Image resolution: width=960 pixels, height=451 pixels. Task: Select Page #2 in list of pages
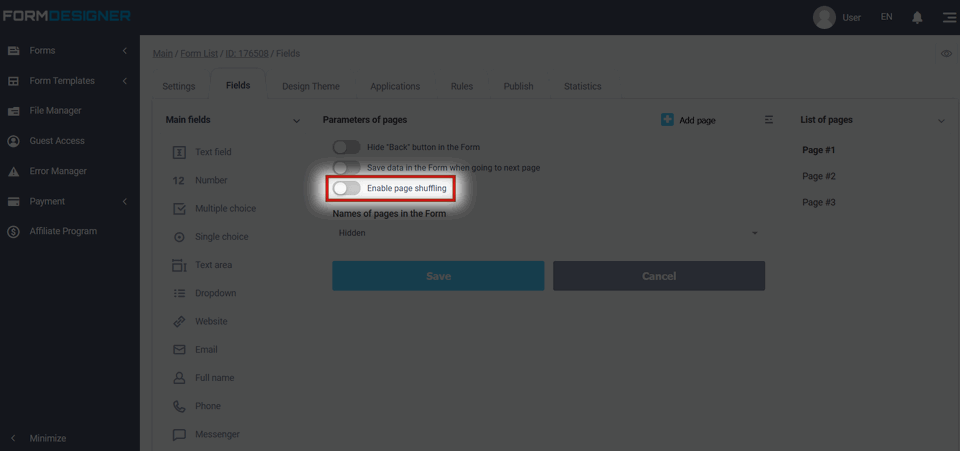pos(819,176)
